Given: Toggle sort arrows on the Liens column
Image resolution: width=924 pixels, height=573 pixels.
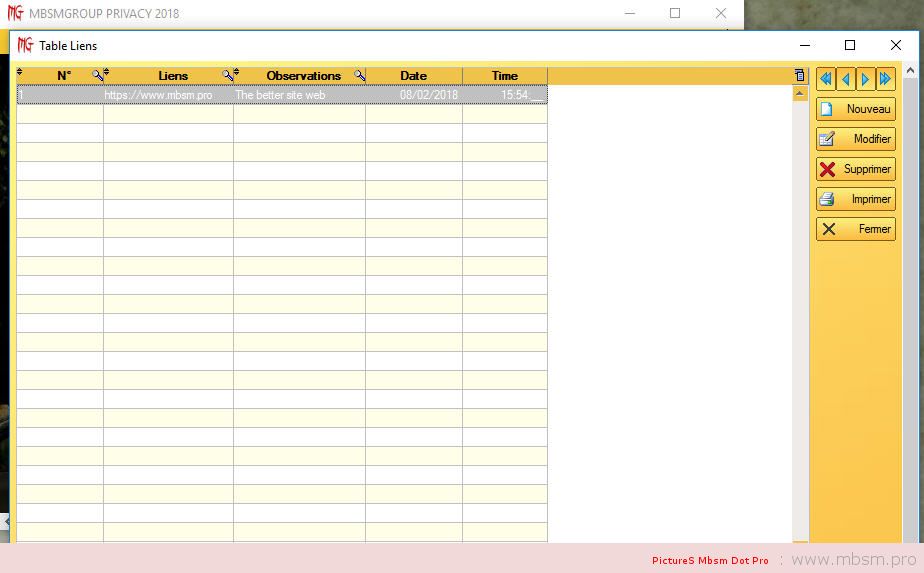Looking at the screenshot, I should pos(107,72).
